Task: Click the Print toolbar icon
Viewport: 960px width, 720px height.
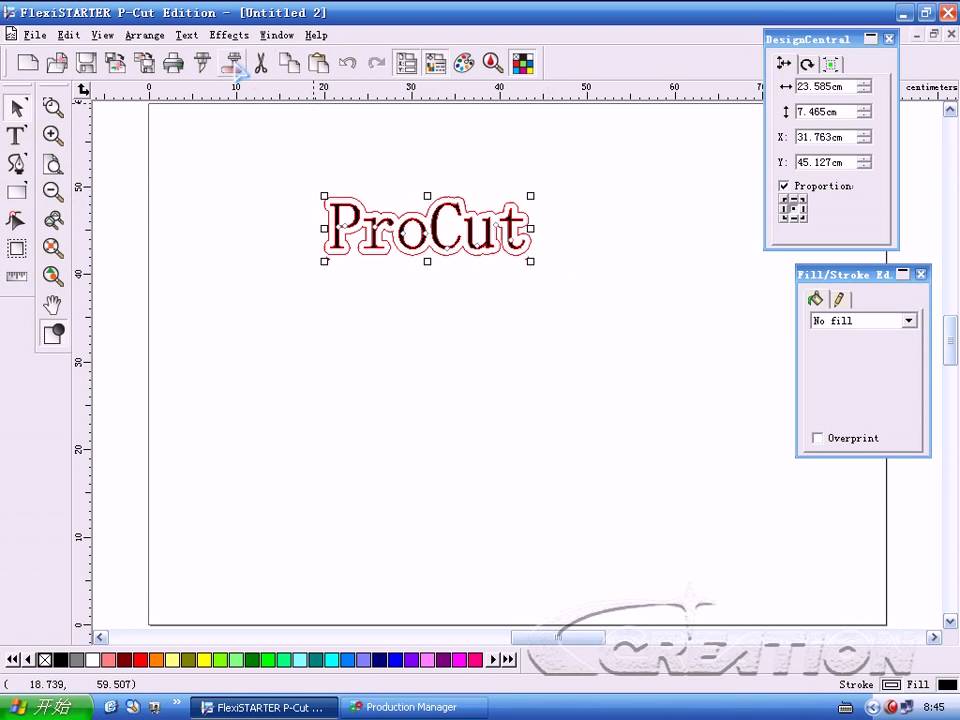Action: (173, 62)
